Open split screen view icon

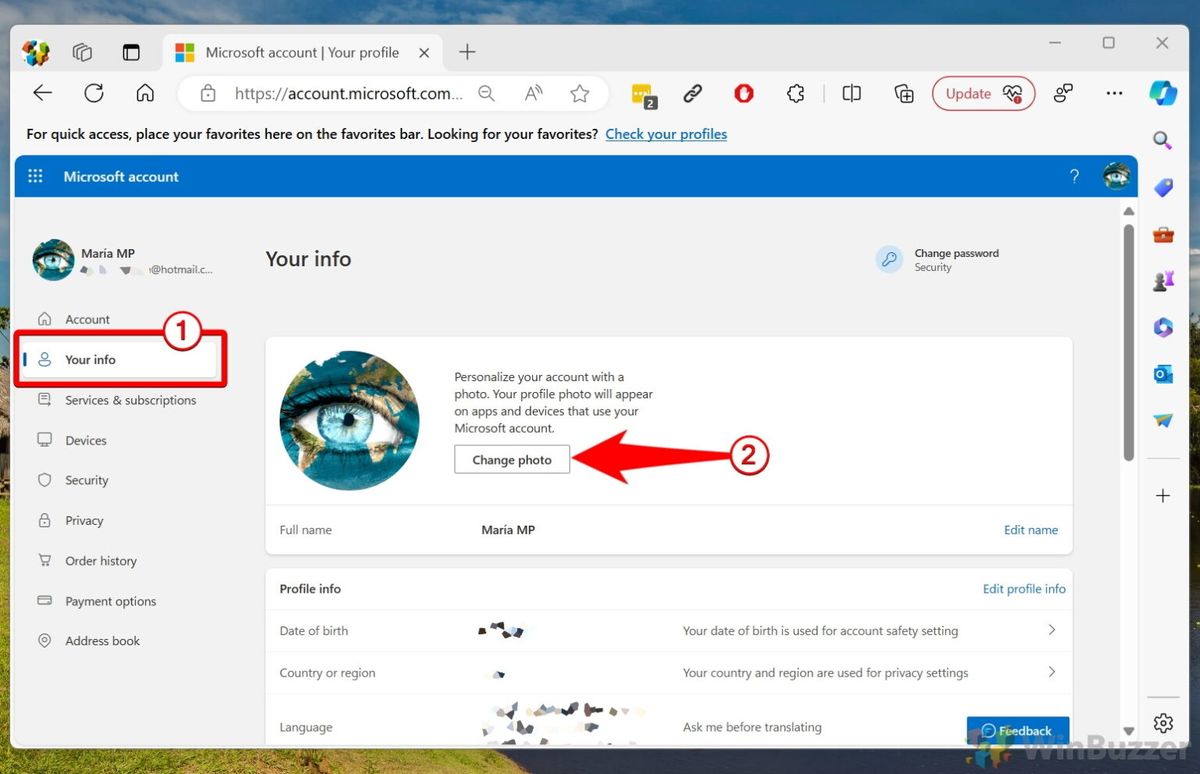point(852,93)
